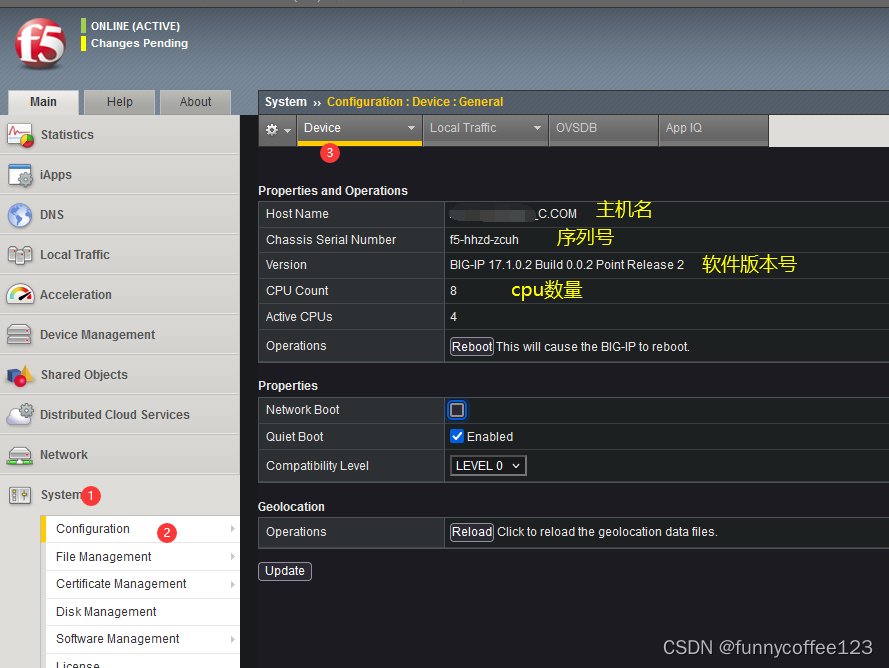Viewport: 889px width, 668px height.
Task: Click the Shared Objects shapes icon
Action: [x=20, y=375]
